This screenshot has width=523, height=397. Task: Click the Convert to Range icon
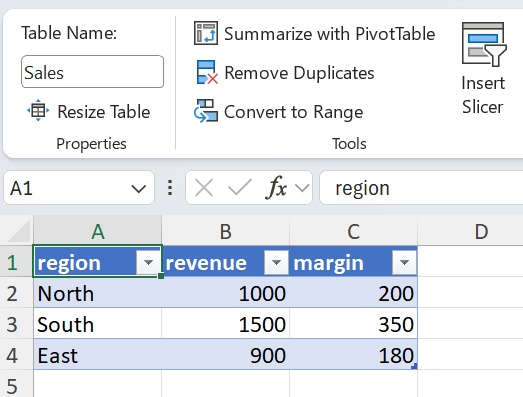(x=206, y=111)
